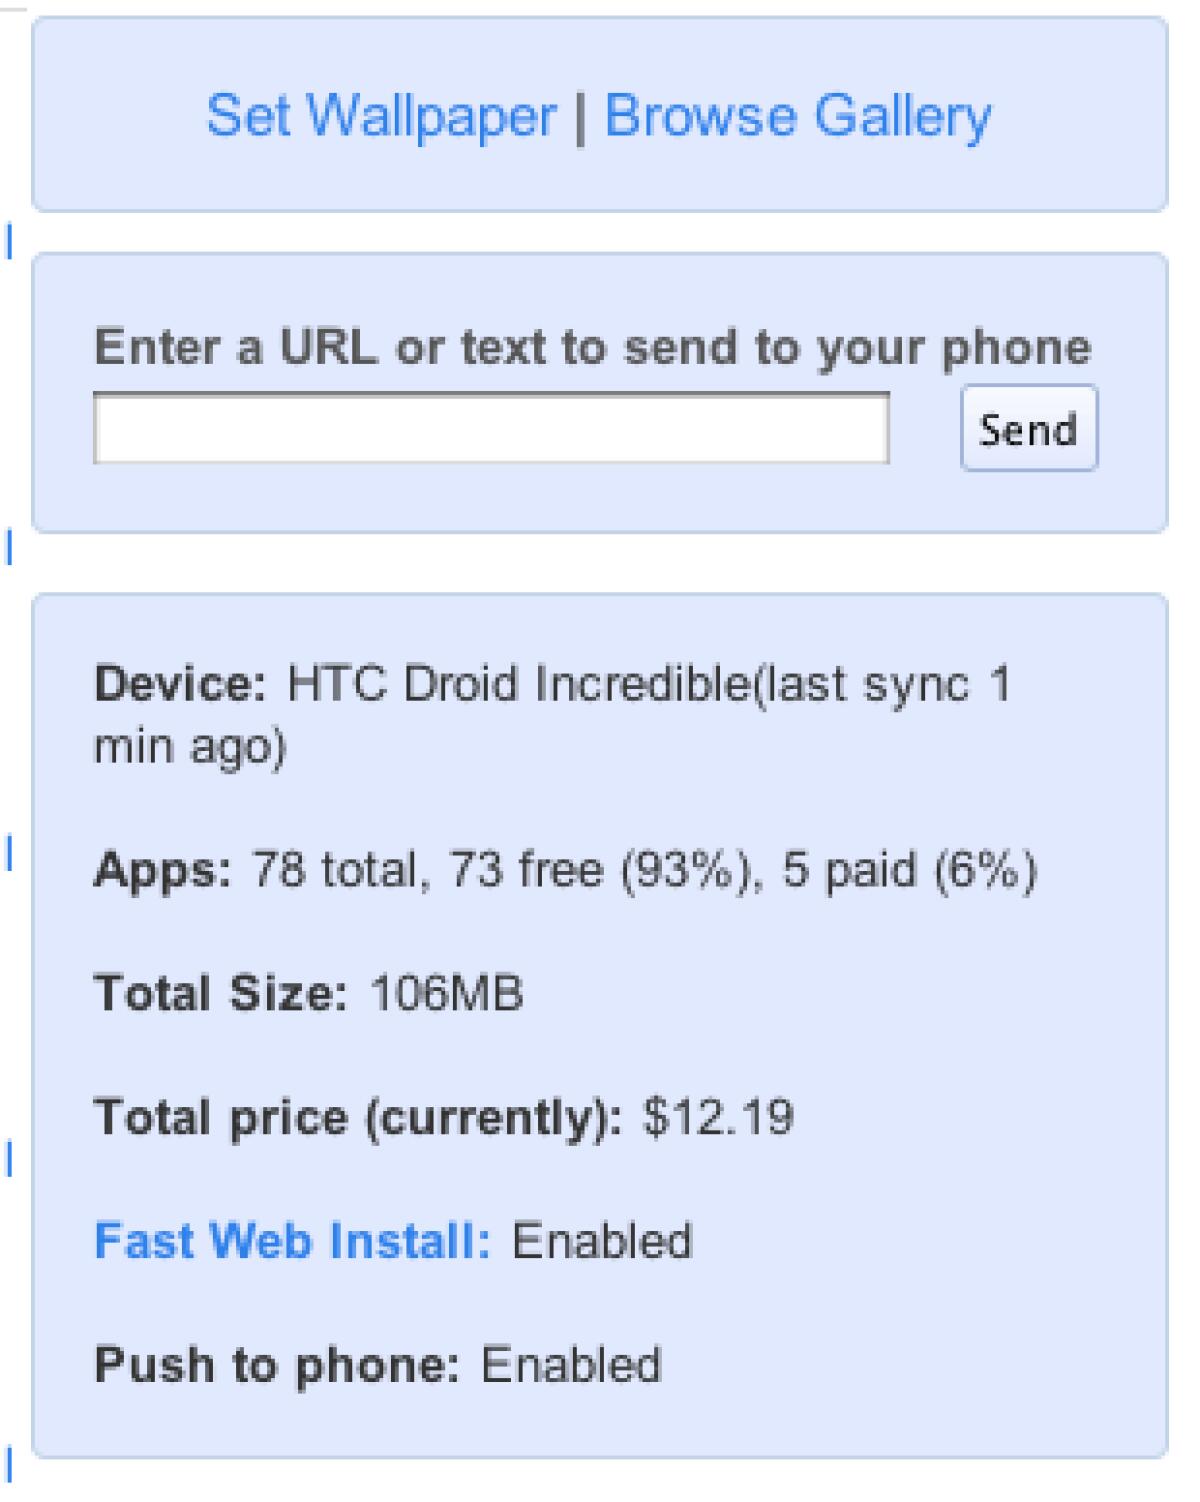Click the 106MB size value
This screenshot has width=1200, height=1502.
pos(446,994)
